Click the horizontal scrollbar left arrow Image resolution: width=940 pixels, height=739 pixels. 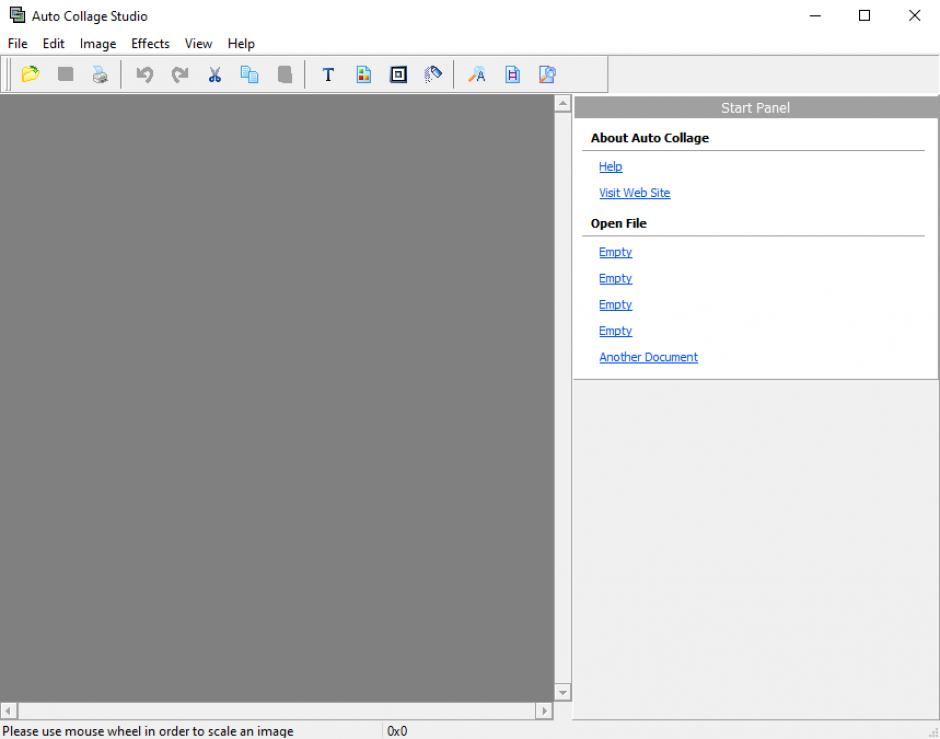(8, 711)
